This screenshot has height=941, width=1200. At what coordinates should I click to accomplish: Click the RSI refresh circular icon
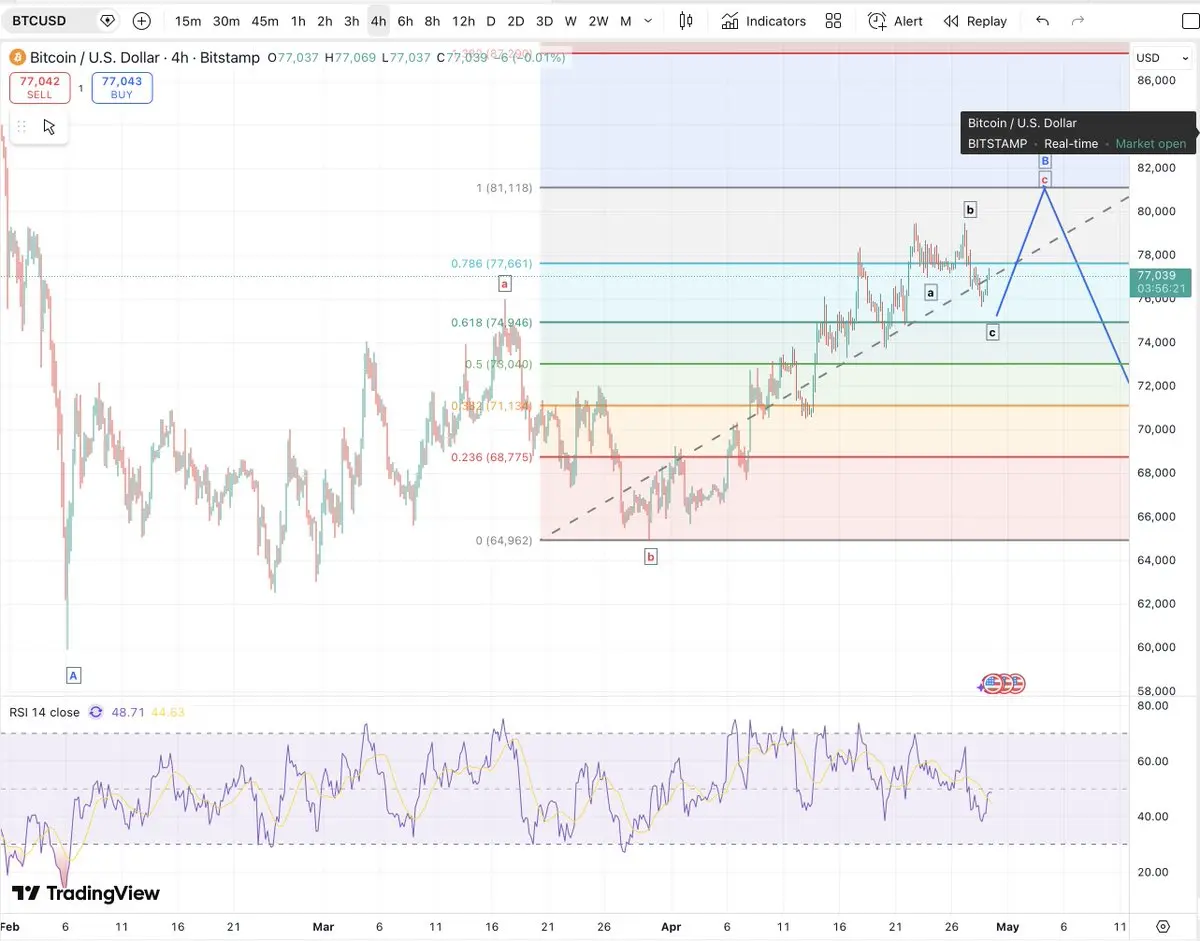[96, 712]
